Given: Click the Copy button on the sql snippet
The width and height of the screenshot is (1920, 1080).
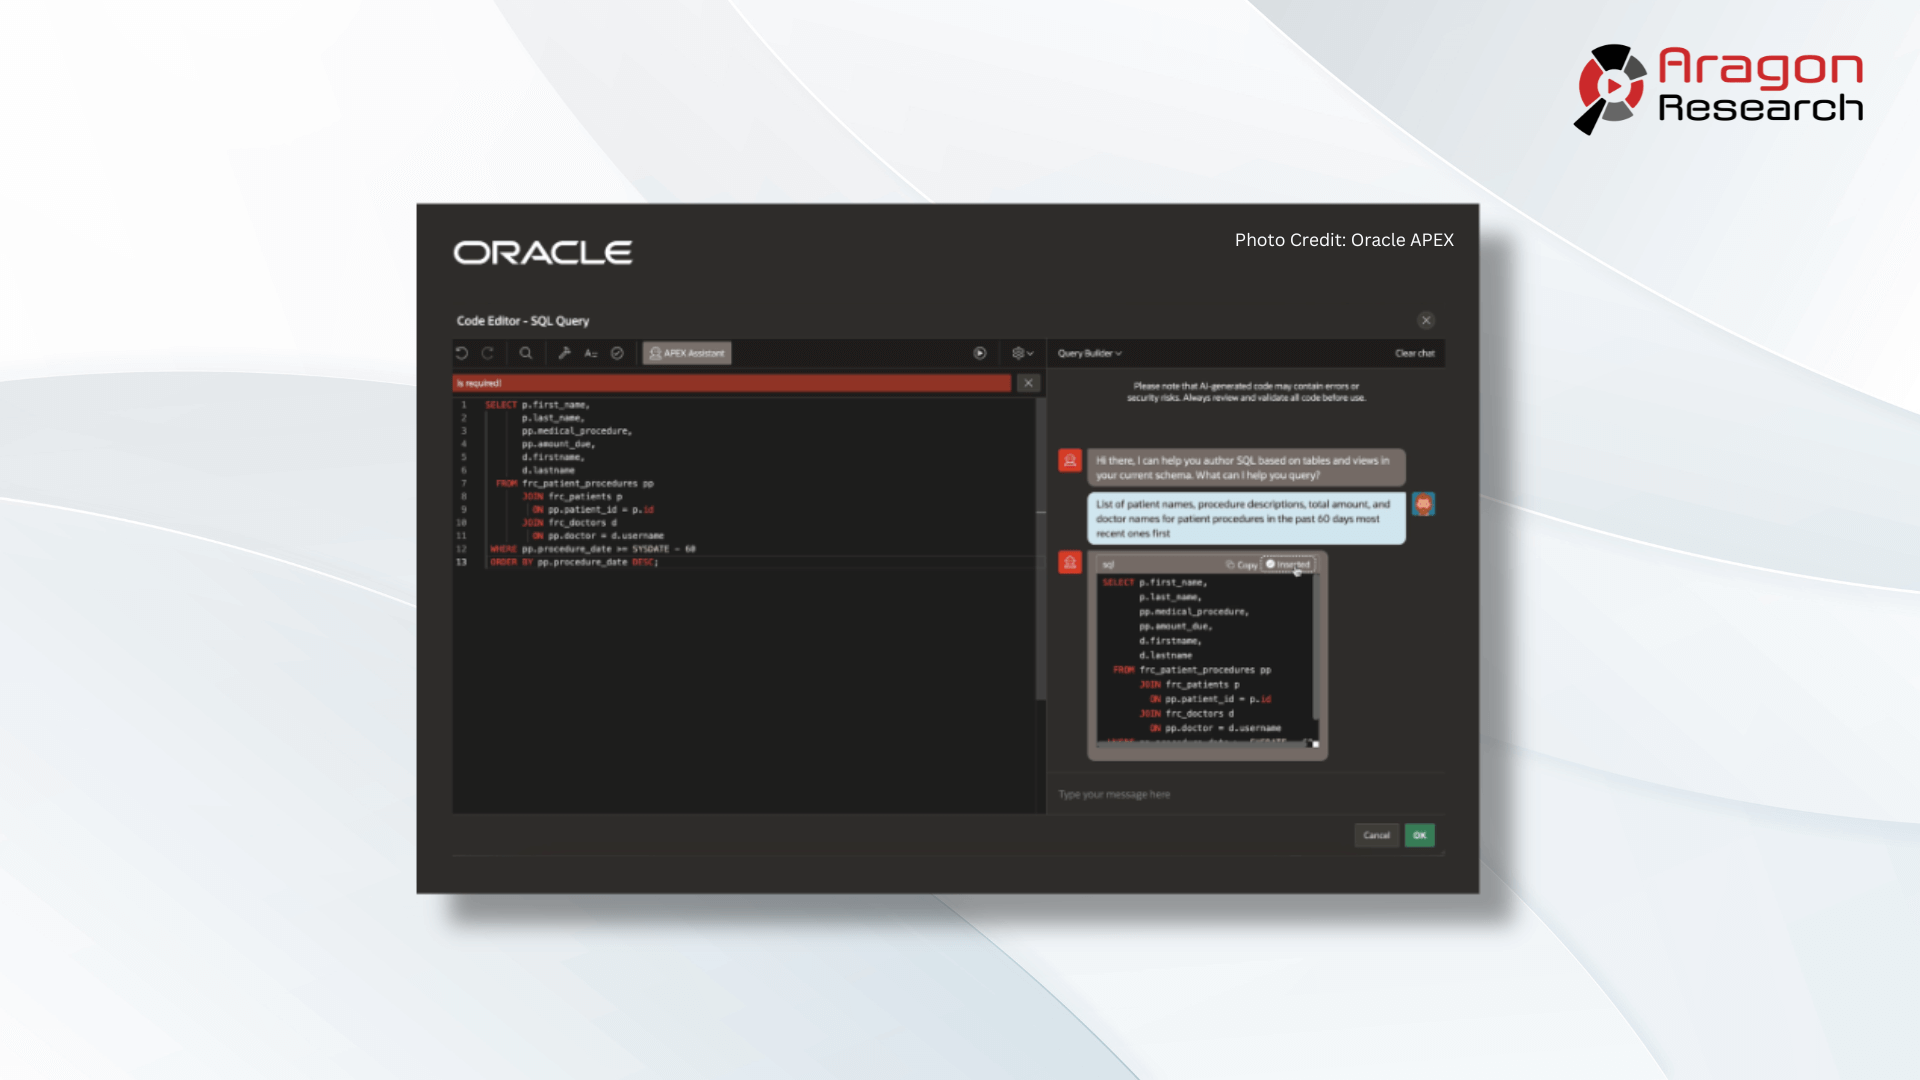Looking at the screenshot, I should [1242, 565].
